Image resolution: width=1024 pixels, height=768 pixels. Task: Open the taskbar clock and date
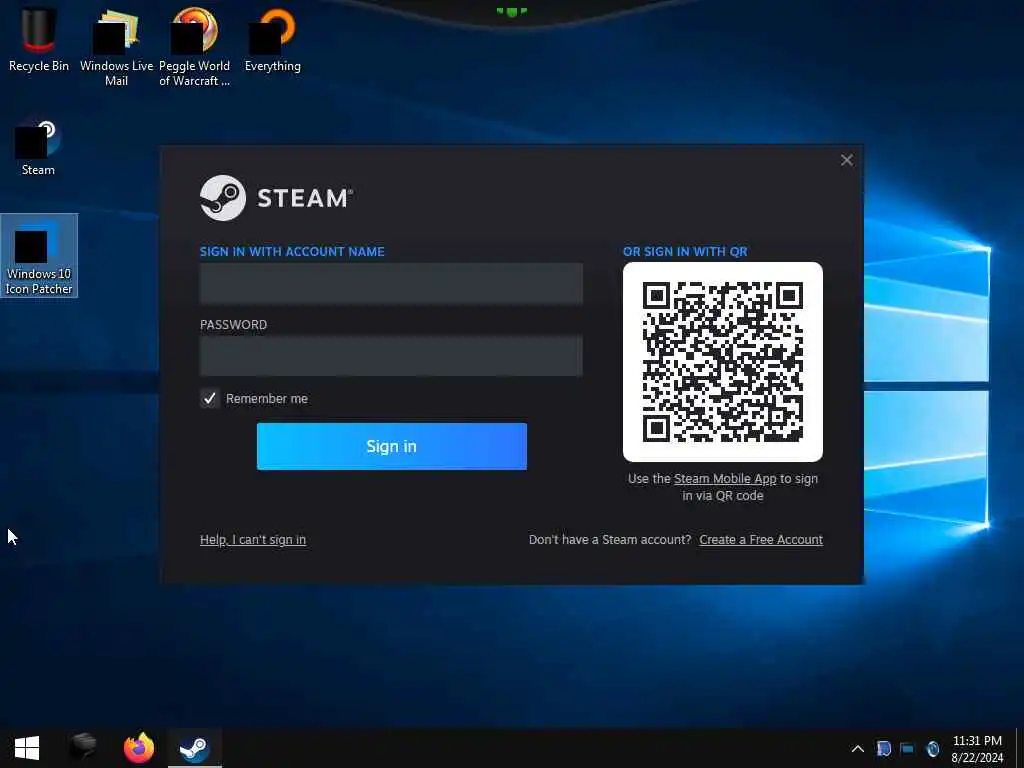[977, 749]
